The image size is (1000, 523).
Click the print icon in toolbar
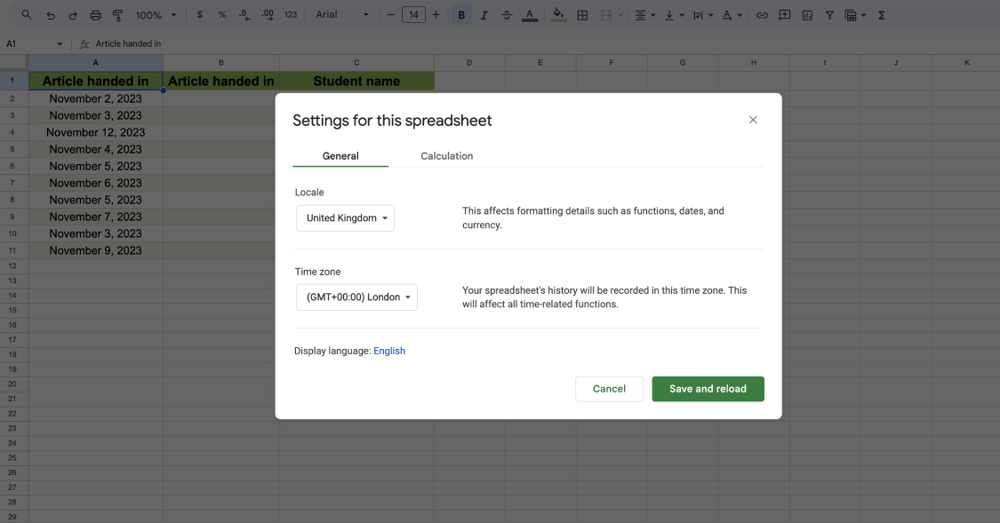(x=95, y=15)
